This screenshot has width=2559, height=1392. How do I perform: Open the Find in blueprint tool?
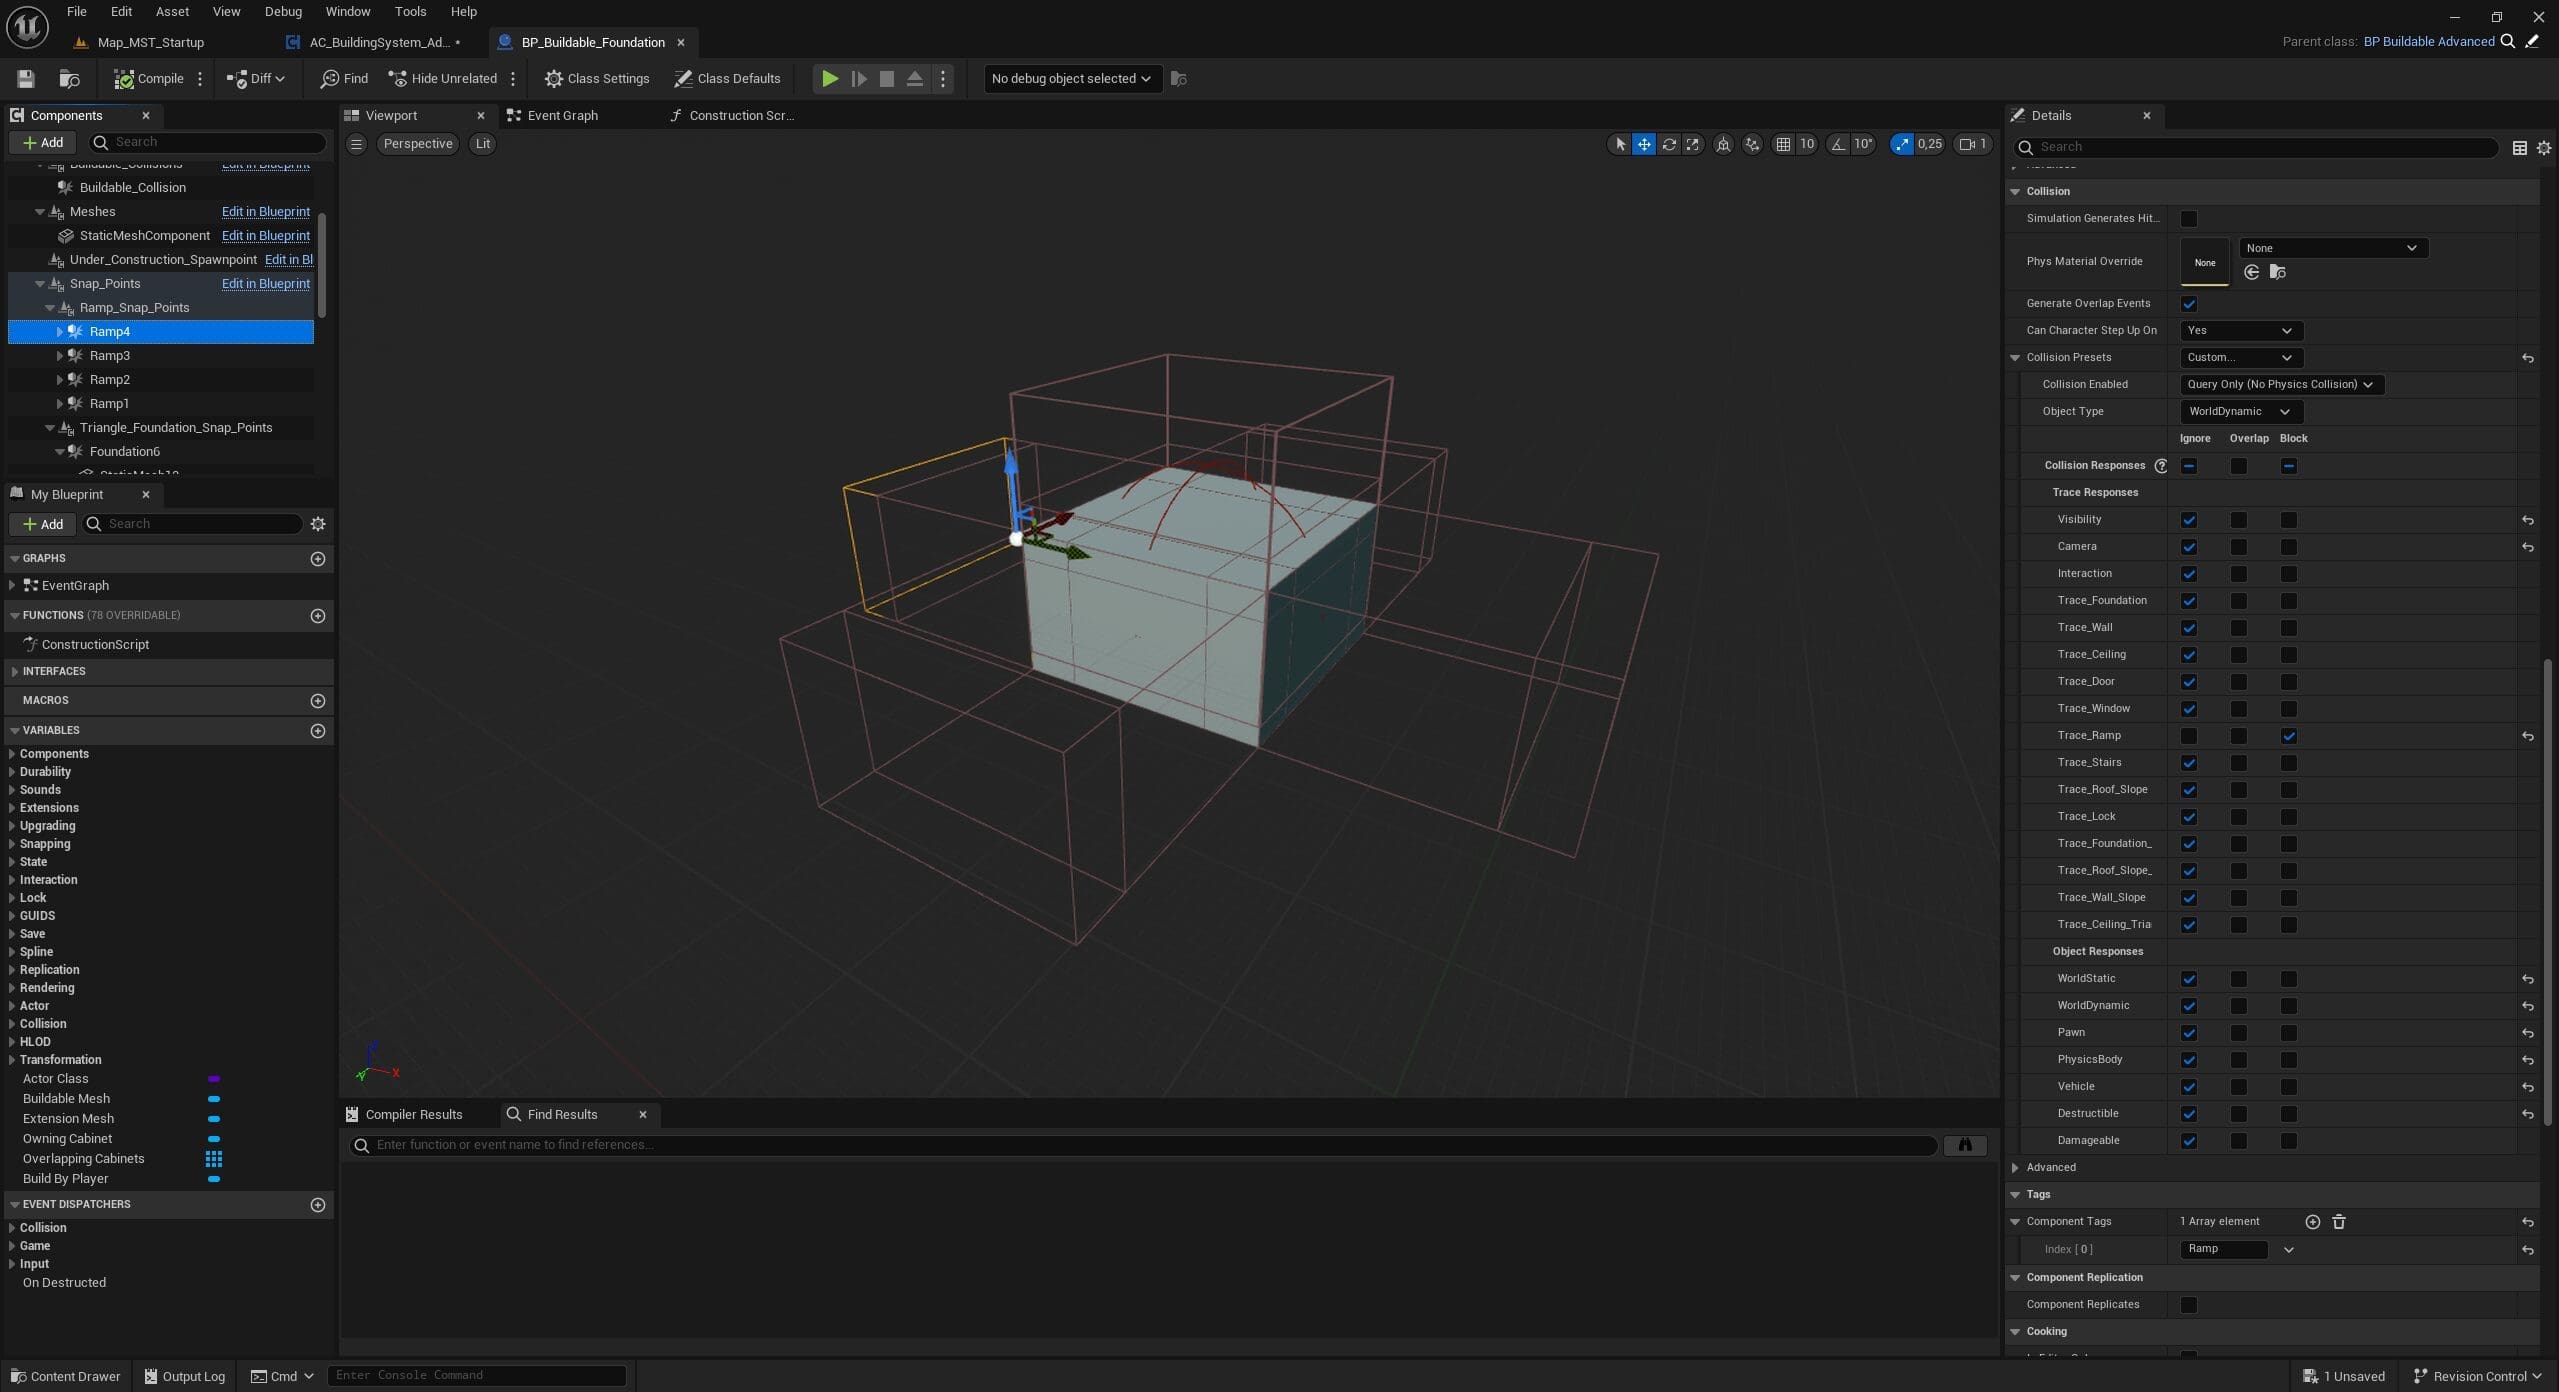344,79
